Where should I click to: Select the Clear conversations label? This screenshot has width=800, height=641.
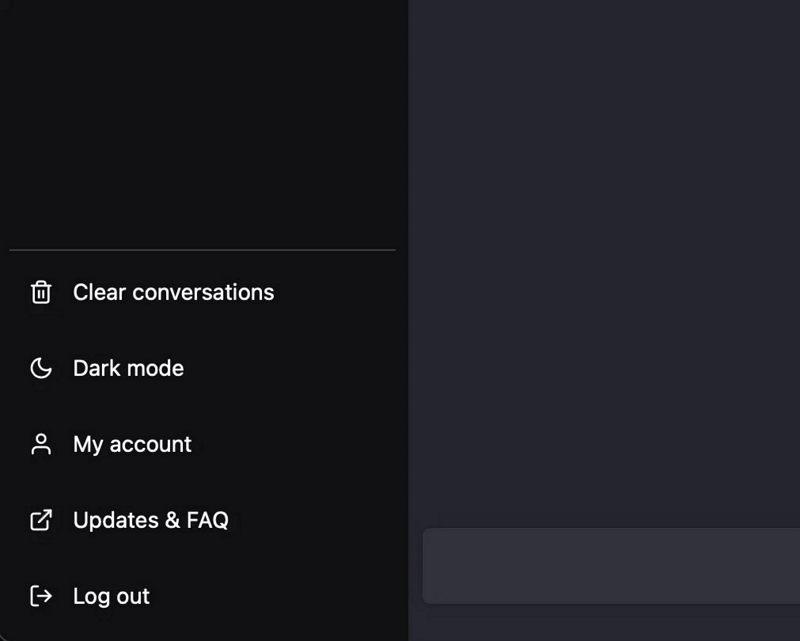[x=173, y=292]
